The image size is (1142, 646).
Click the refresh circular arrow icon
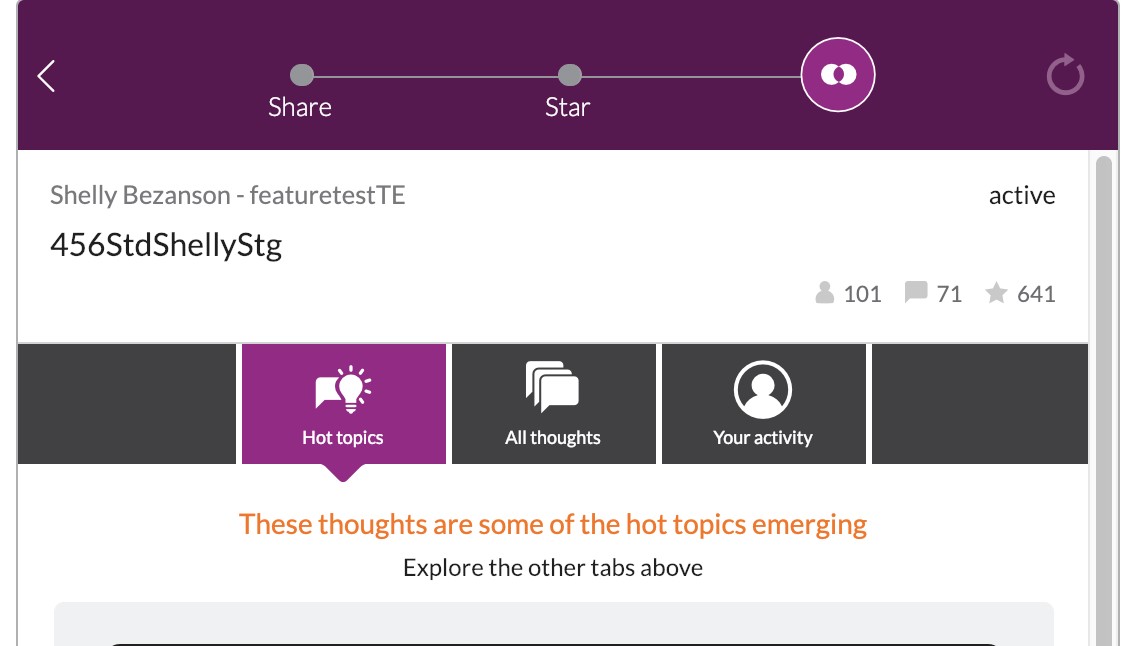(x=1065, y=74)
